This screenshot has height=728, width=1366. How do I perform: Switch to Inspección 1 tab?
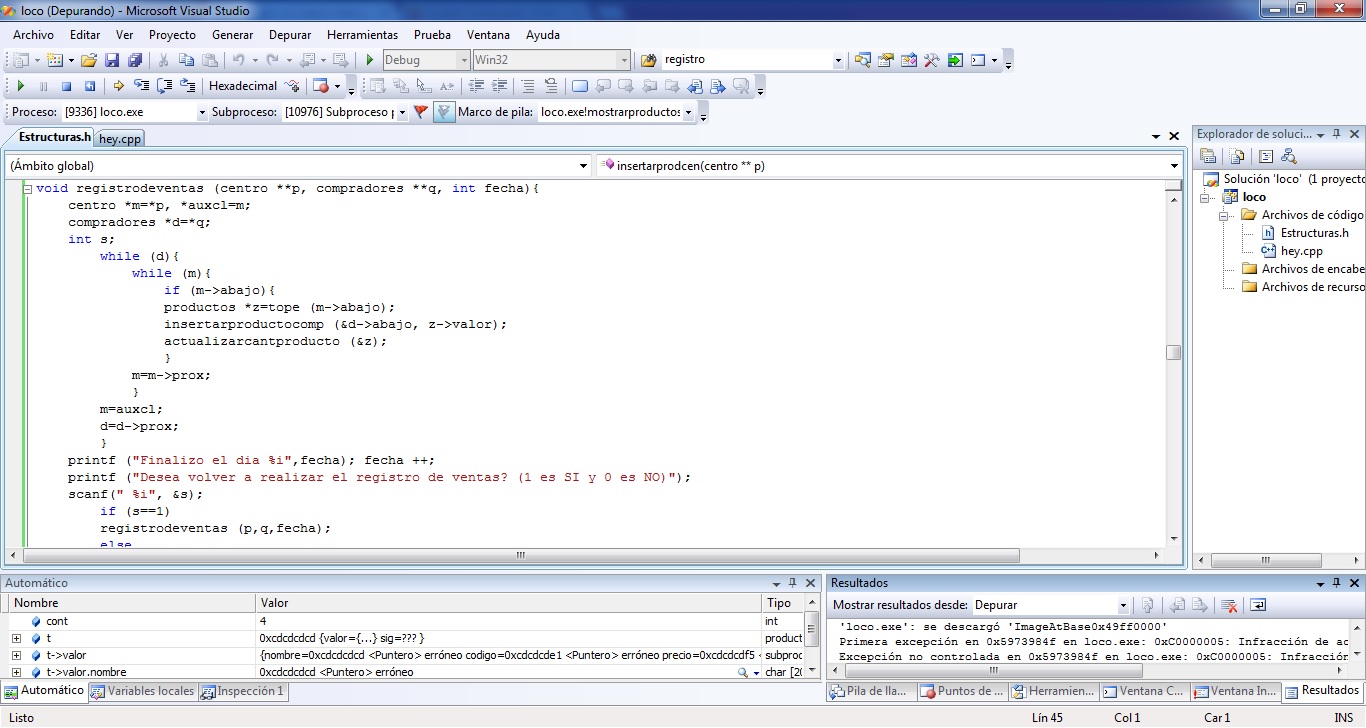(242, 691)
